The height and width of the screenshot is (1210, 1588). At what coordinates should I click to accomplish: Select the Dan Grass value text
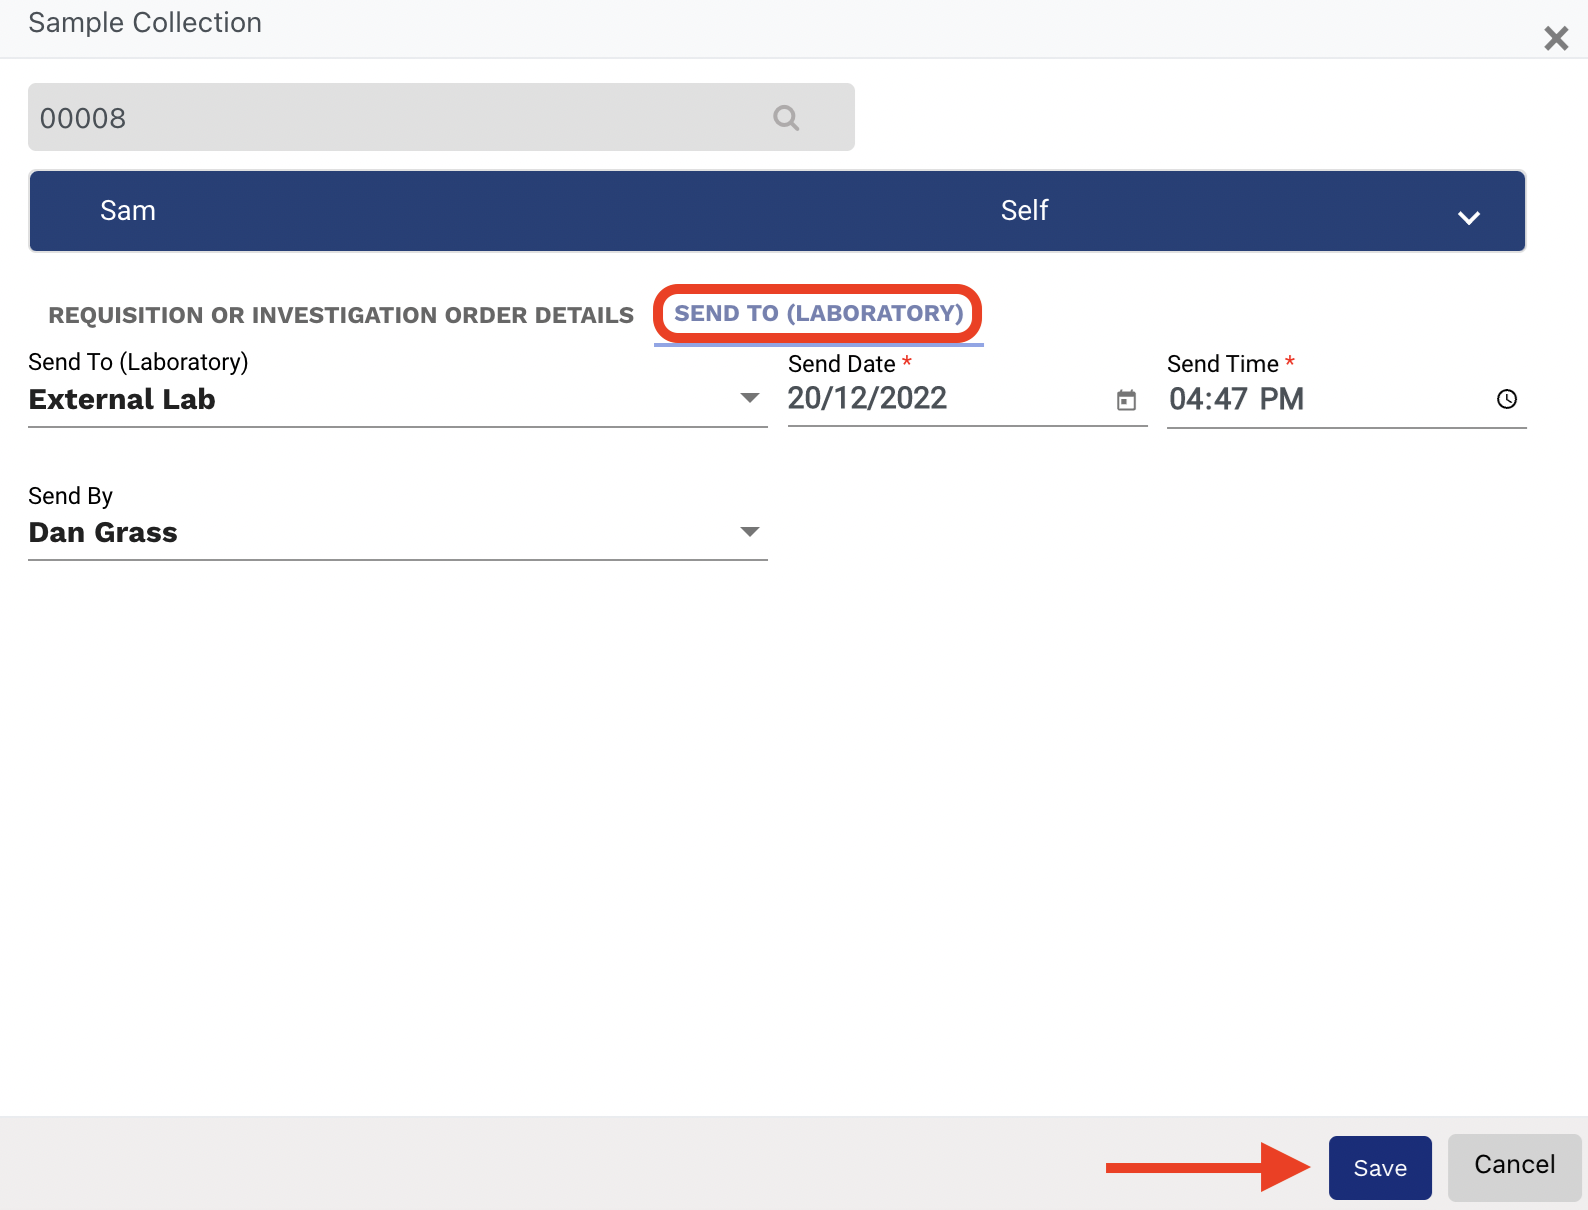pyautogui.click(x=103, y=532)
